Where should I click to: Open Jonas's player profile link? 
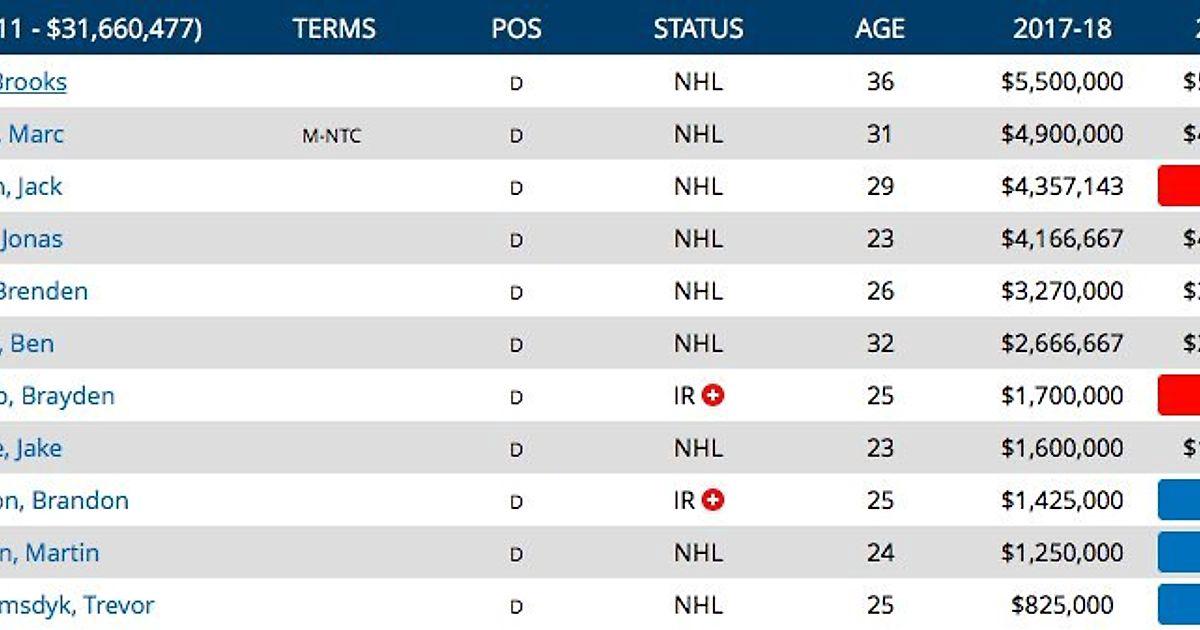[31, 239]
